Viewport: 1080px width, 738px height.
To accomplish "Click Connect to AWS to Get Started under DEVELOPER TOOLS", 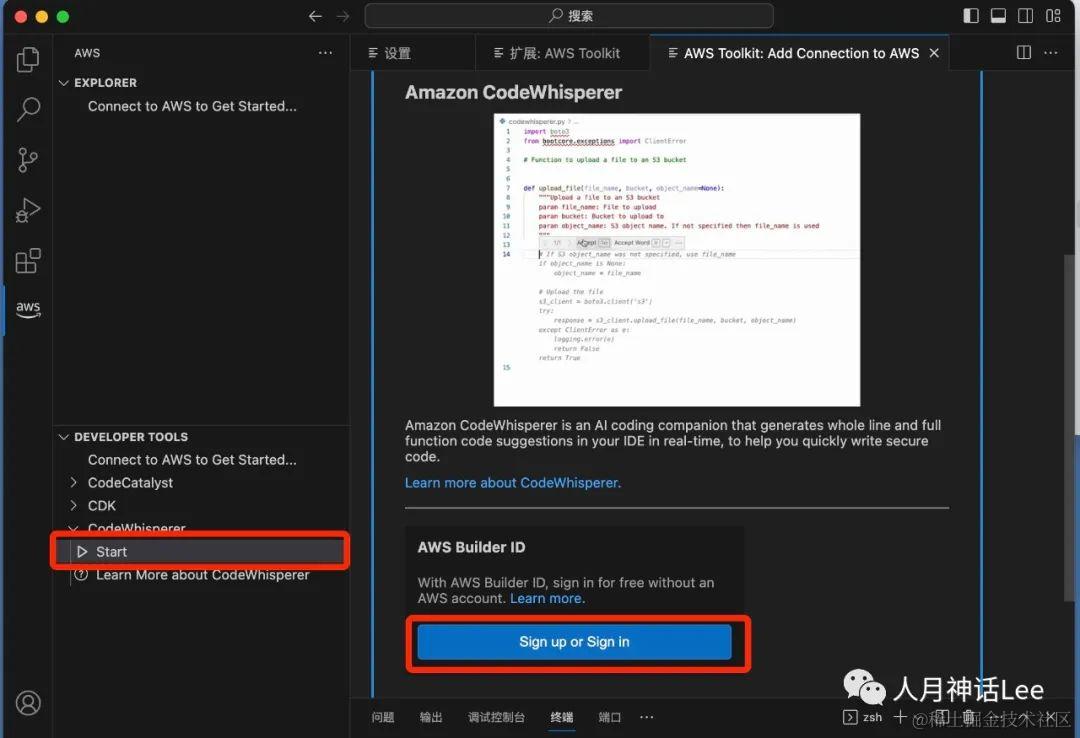I will click(x=192, y=460).
